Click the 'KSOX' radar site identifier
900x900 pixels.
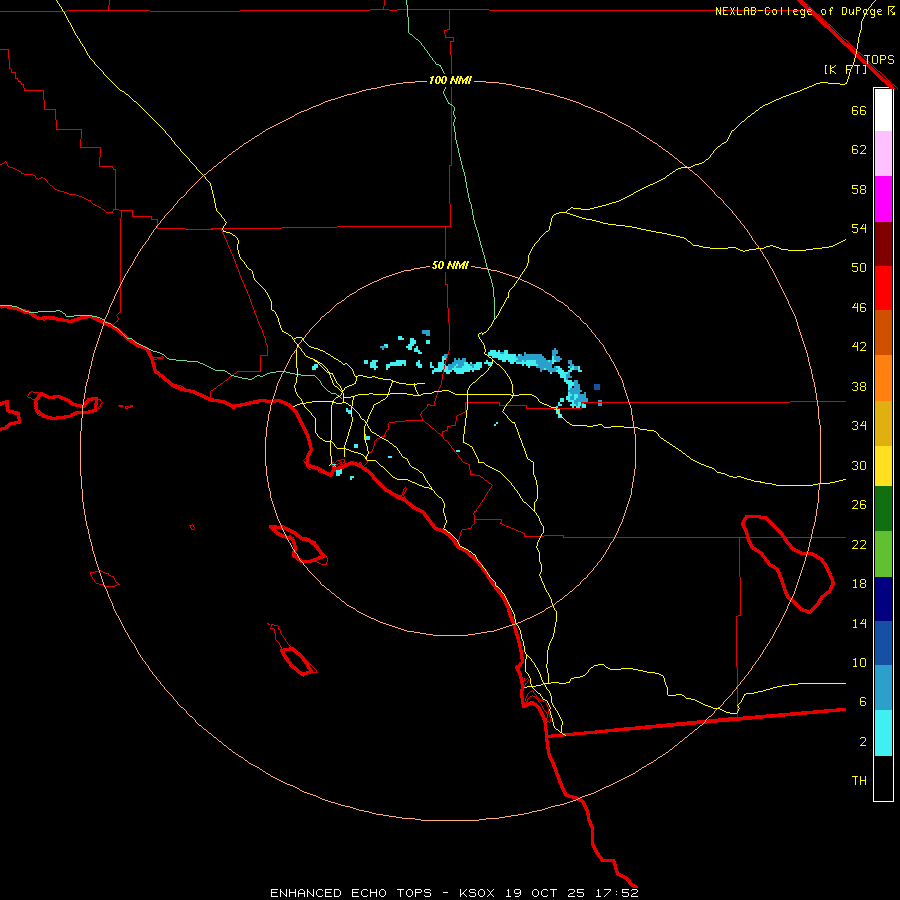476,893
